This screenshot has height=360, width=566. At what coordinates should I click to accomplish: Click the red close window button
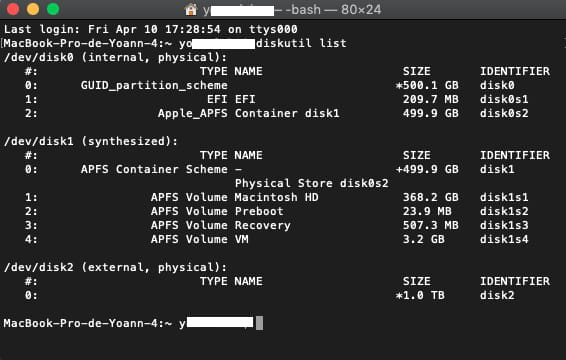tap(13, 9)
